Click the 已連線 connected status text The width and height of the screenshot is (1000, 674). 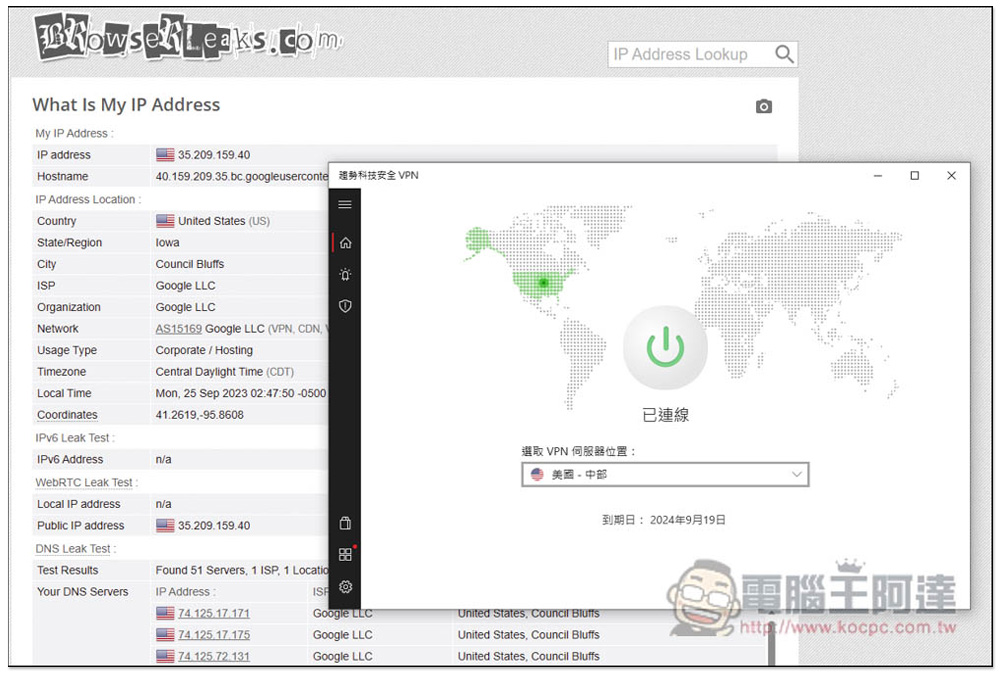[x=665, y=415]
